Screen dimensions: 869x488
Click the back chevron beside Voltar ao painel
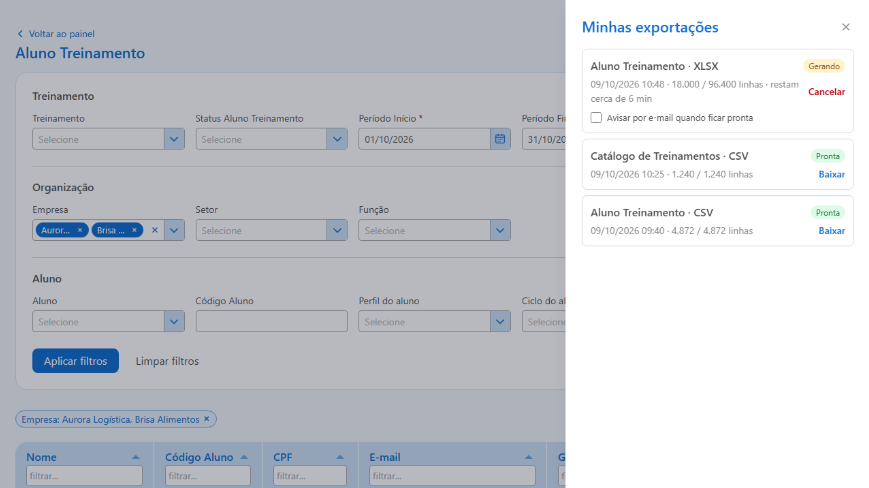(x=20, y=34)
